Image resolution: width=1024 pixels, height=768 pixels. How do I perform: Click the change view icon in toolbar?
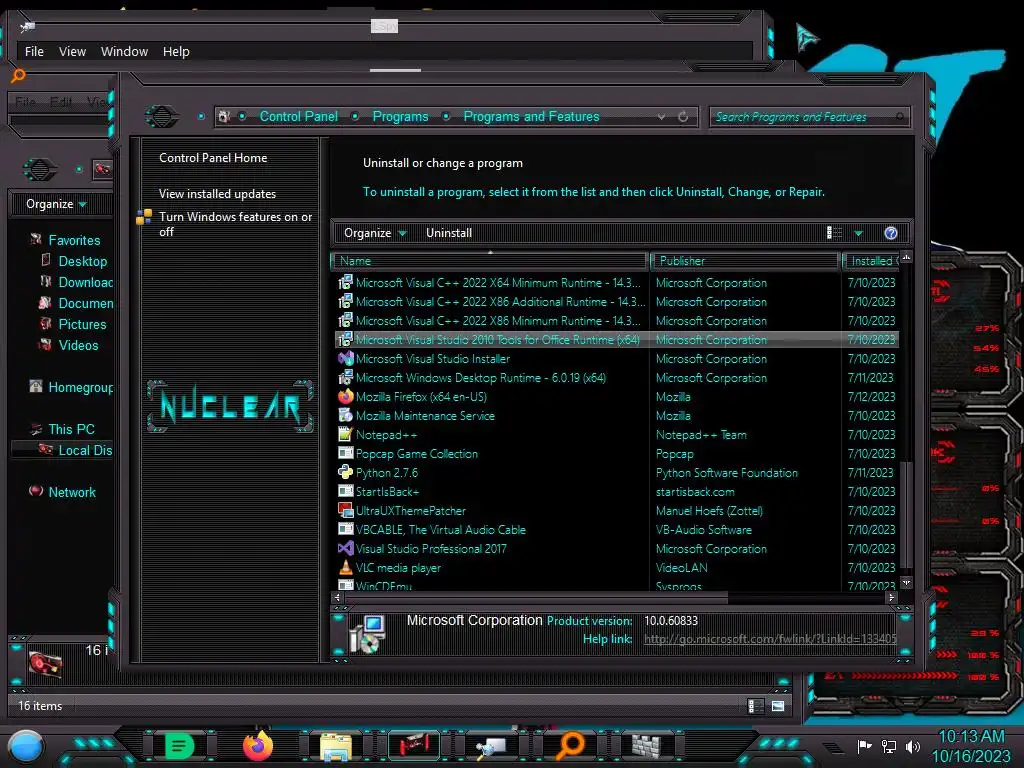pos(834,233)
